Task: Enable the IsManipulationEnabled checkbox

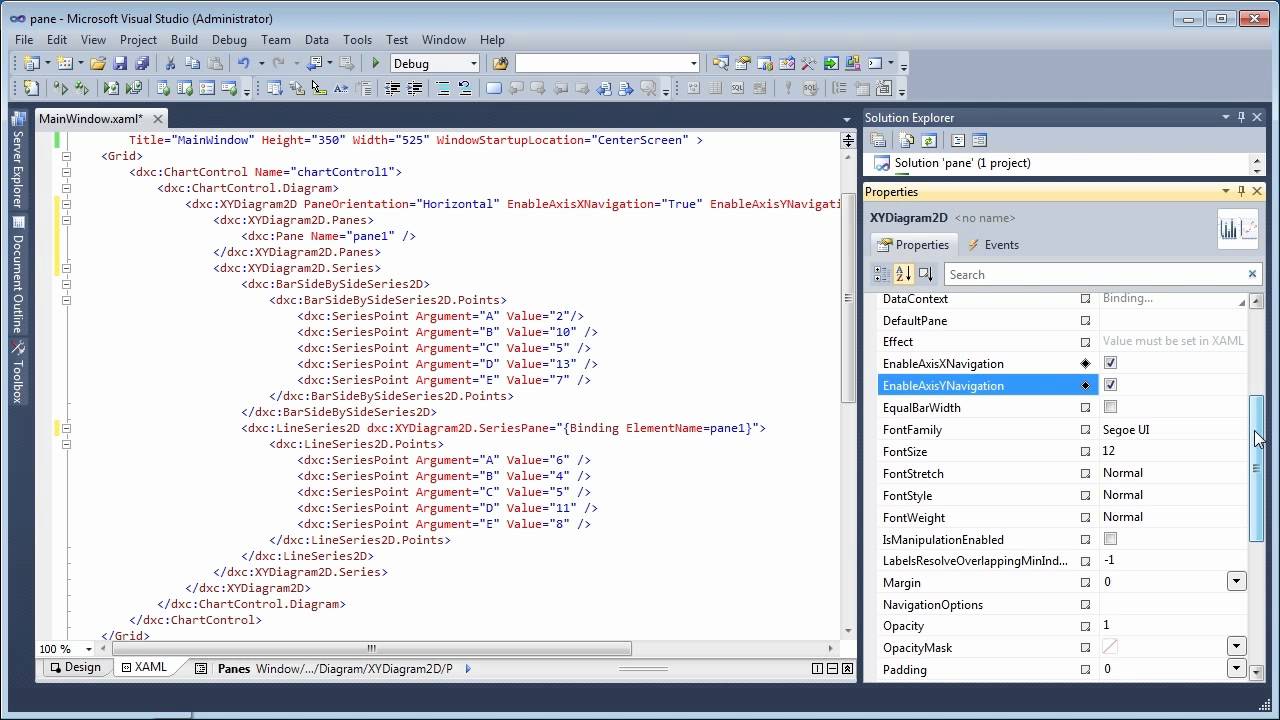Action: (1110, 539)
